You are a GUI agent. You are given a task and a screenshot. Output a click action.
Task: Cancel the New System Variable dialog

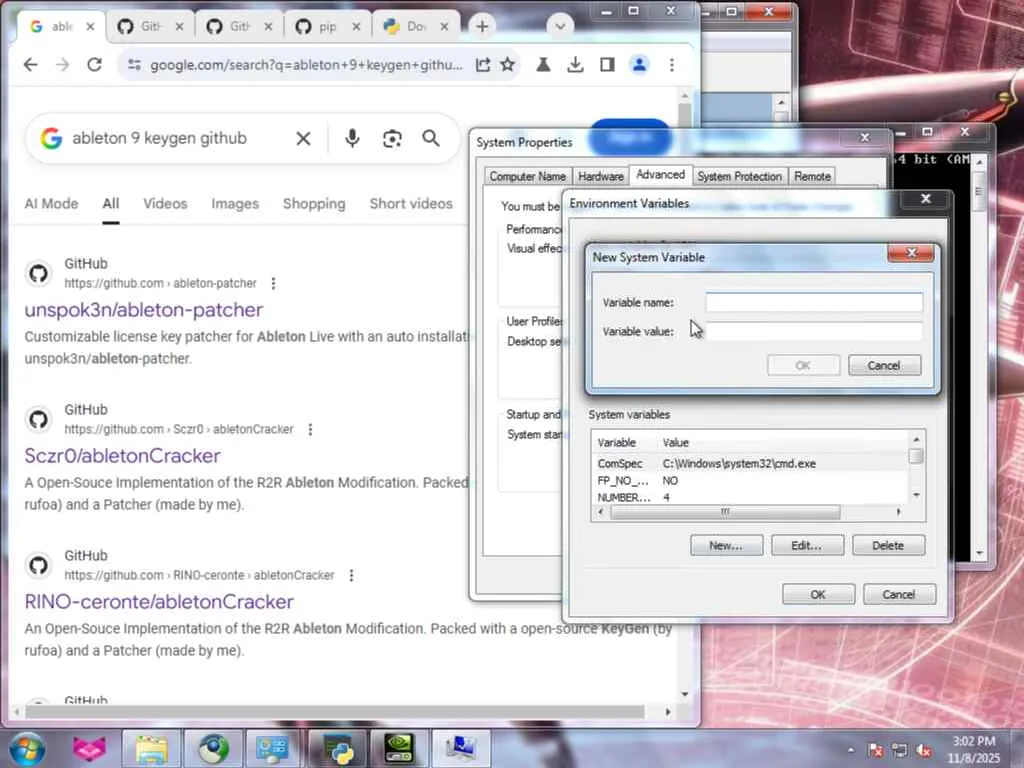pyautogui.click(x=884, y=365)
